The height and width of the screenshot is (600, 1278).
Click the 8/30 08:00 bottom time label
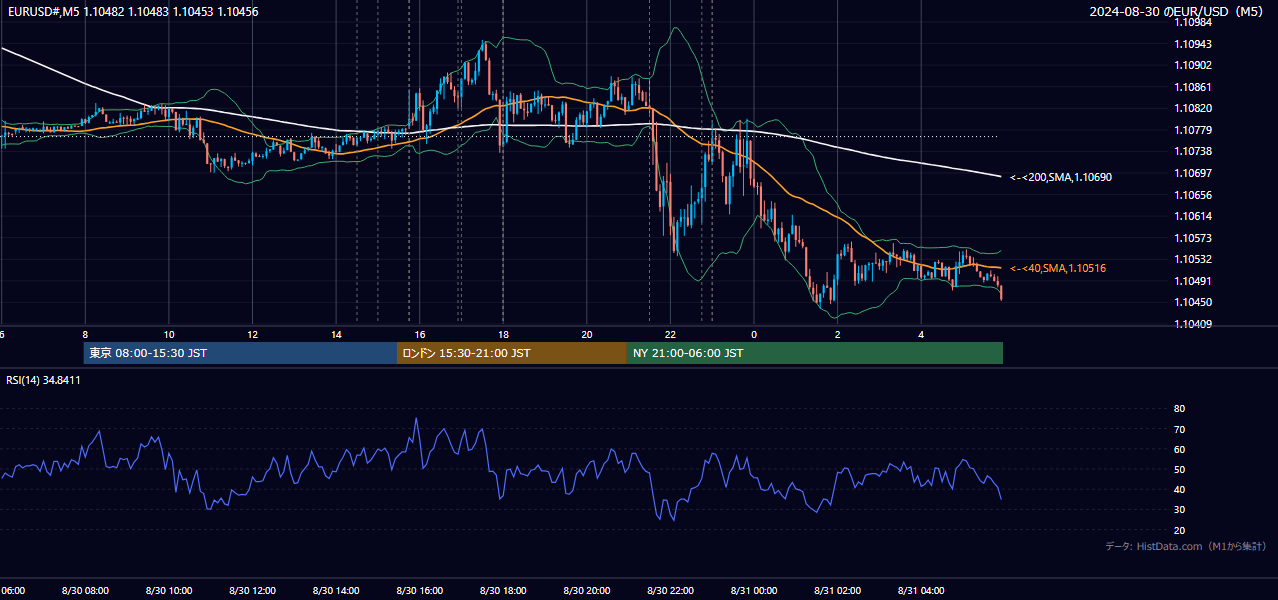85,591
